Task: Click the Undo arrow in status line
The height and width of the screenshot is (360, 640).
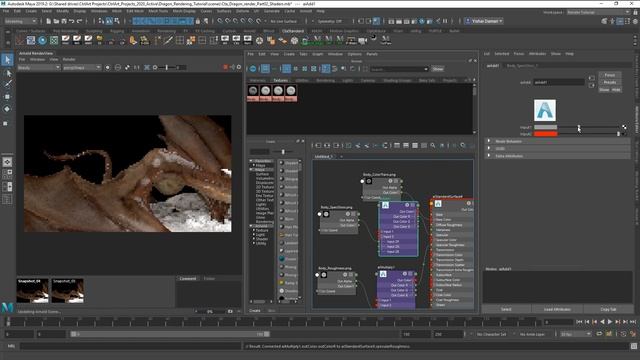Action: (x=72, y=21)
